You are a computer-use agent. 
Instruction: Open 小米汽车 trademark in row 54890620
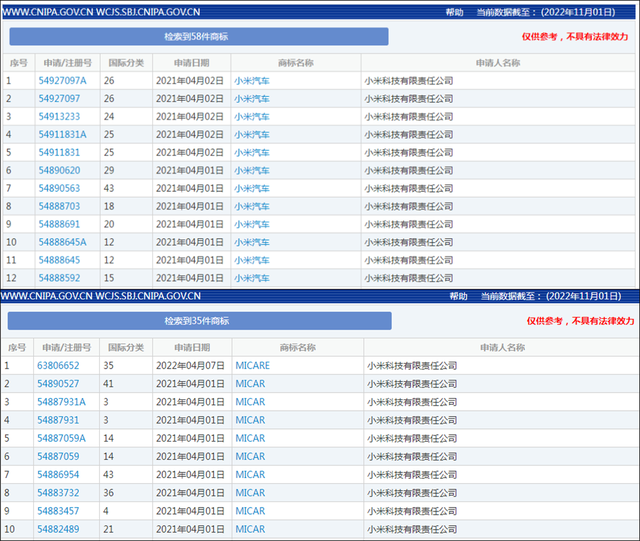pos(252,171)
